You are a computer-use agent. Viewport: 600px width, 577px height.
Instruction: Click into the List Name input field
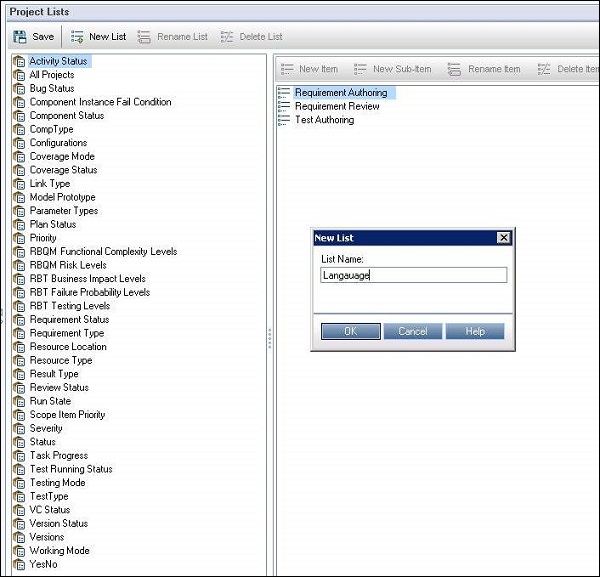(x=414, y=275)
